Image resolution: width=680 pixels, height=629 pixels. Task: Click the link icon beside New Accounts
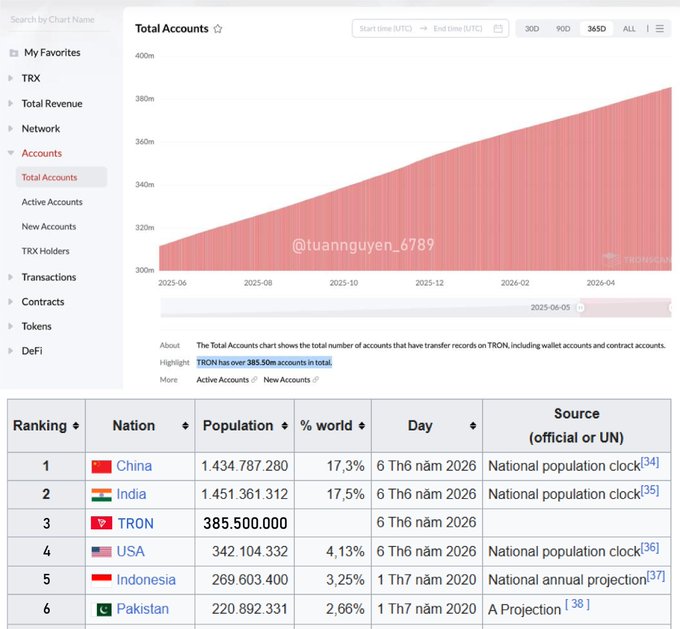click(x=316, y=380)
